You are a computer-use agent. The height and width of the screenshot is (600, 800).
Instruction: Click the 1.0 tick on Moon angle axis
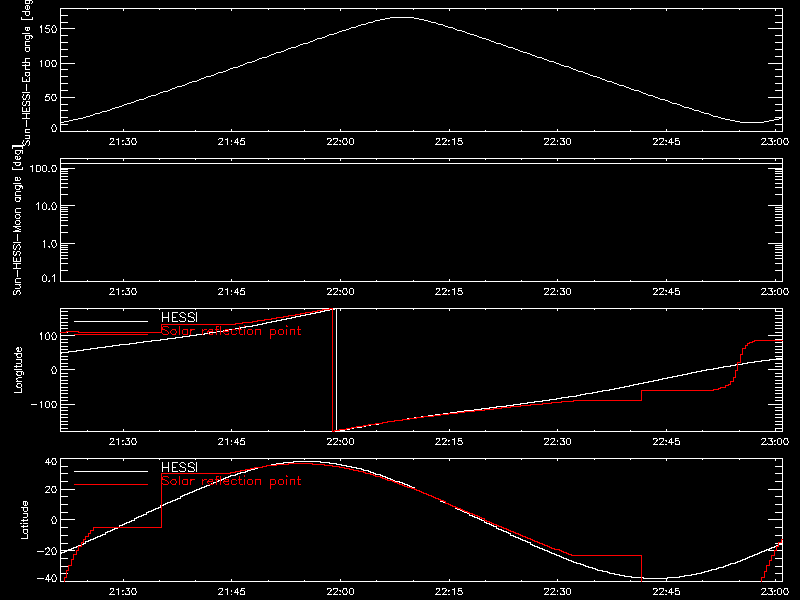(x=49, y=244)
